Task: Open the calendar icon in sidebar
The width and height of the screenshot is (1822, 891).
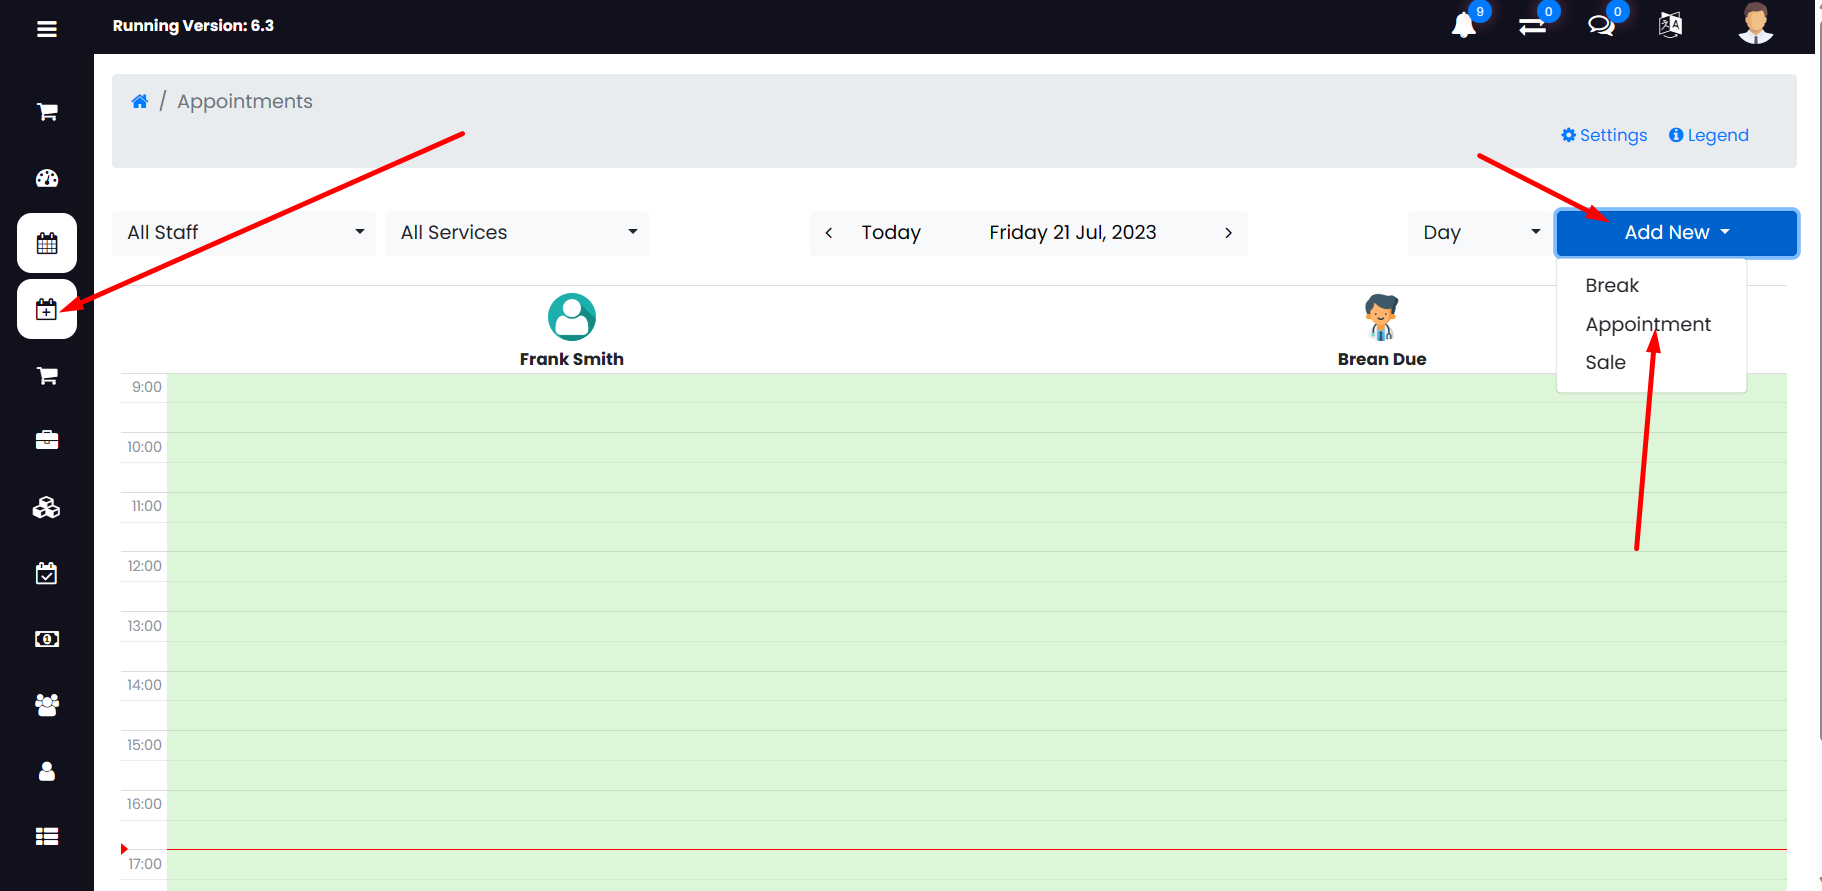Action: coord(47,243)
